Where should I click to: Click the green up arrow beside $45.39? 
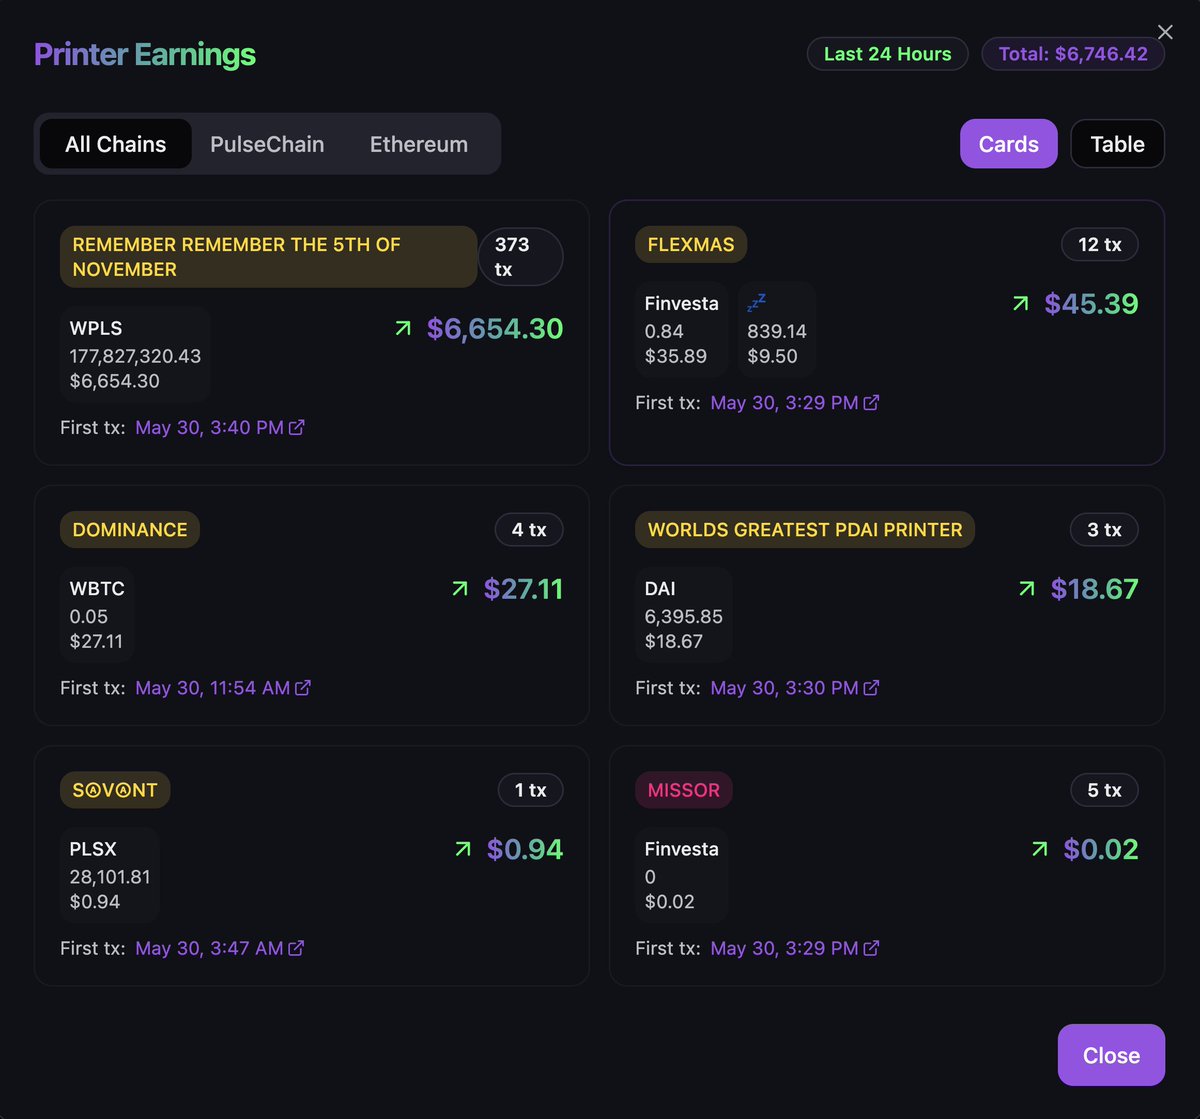pyautogui.click(x=1020, y=303)
